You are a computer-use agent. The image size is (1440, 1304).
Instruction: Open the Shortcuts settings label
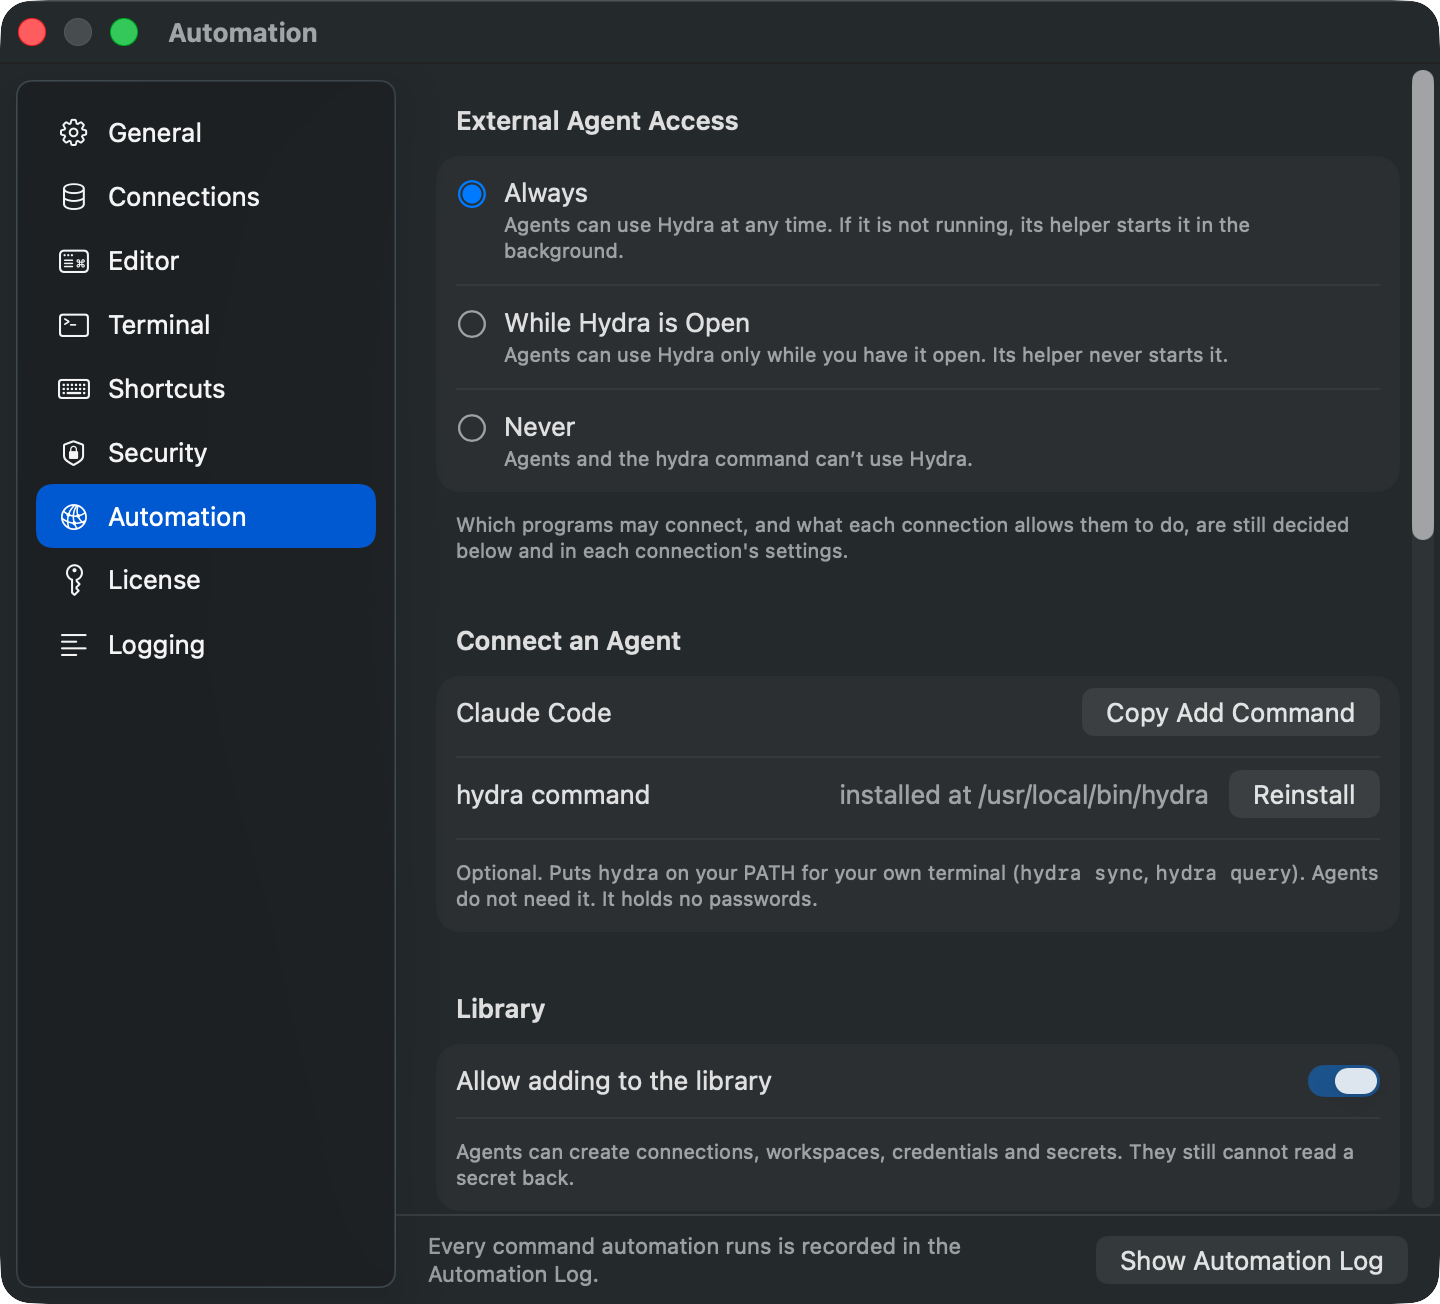[x=167, y=389]
